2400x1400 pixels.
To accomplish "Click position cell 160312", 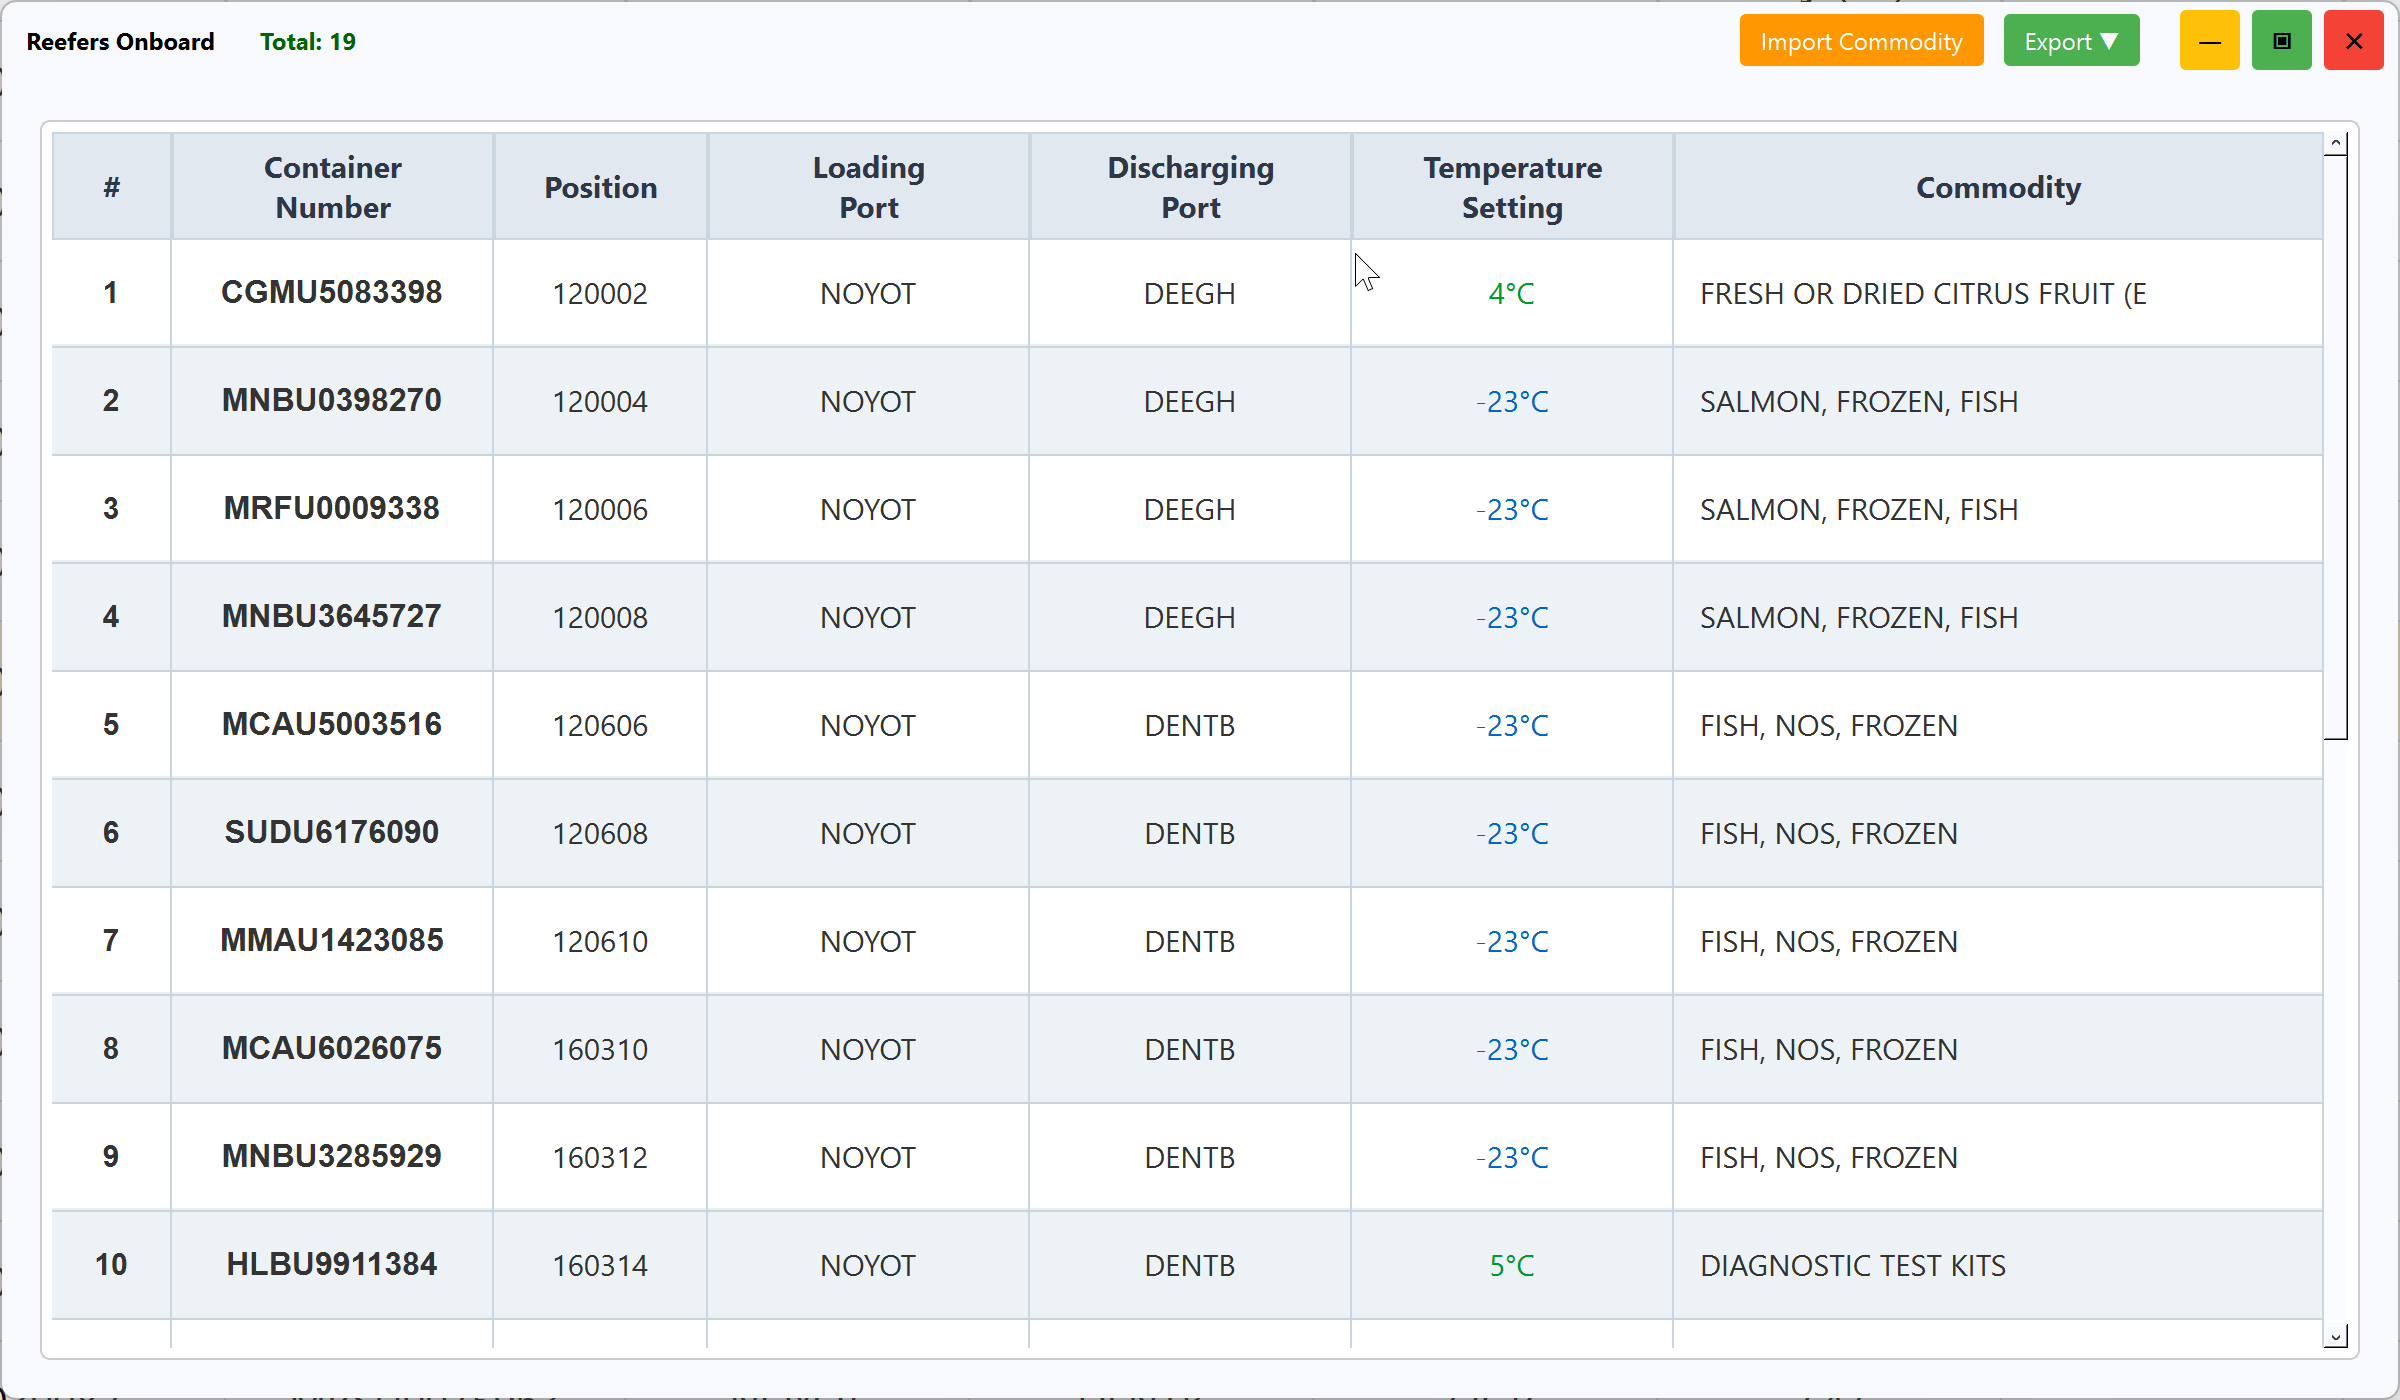I will (x=600, y=1158).
